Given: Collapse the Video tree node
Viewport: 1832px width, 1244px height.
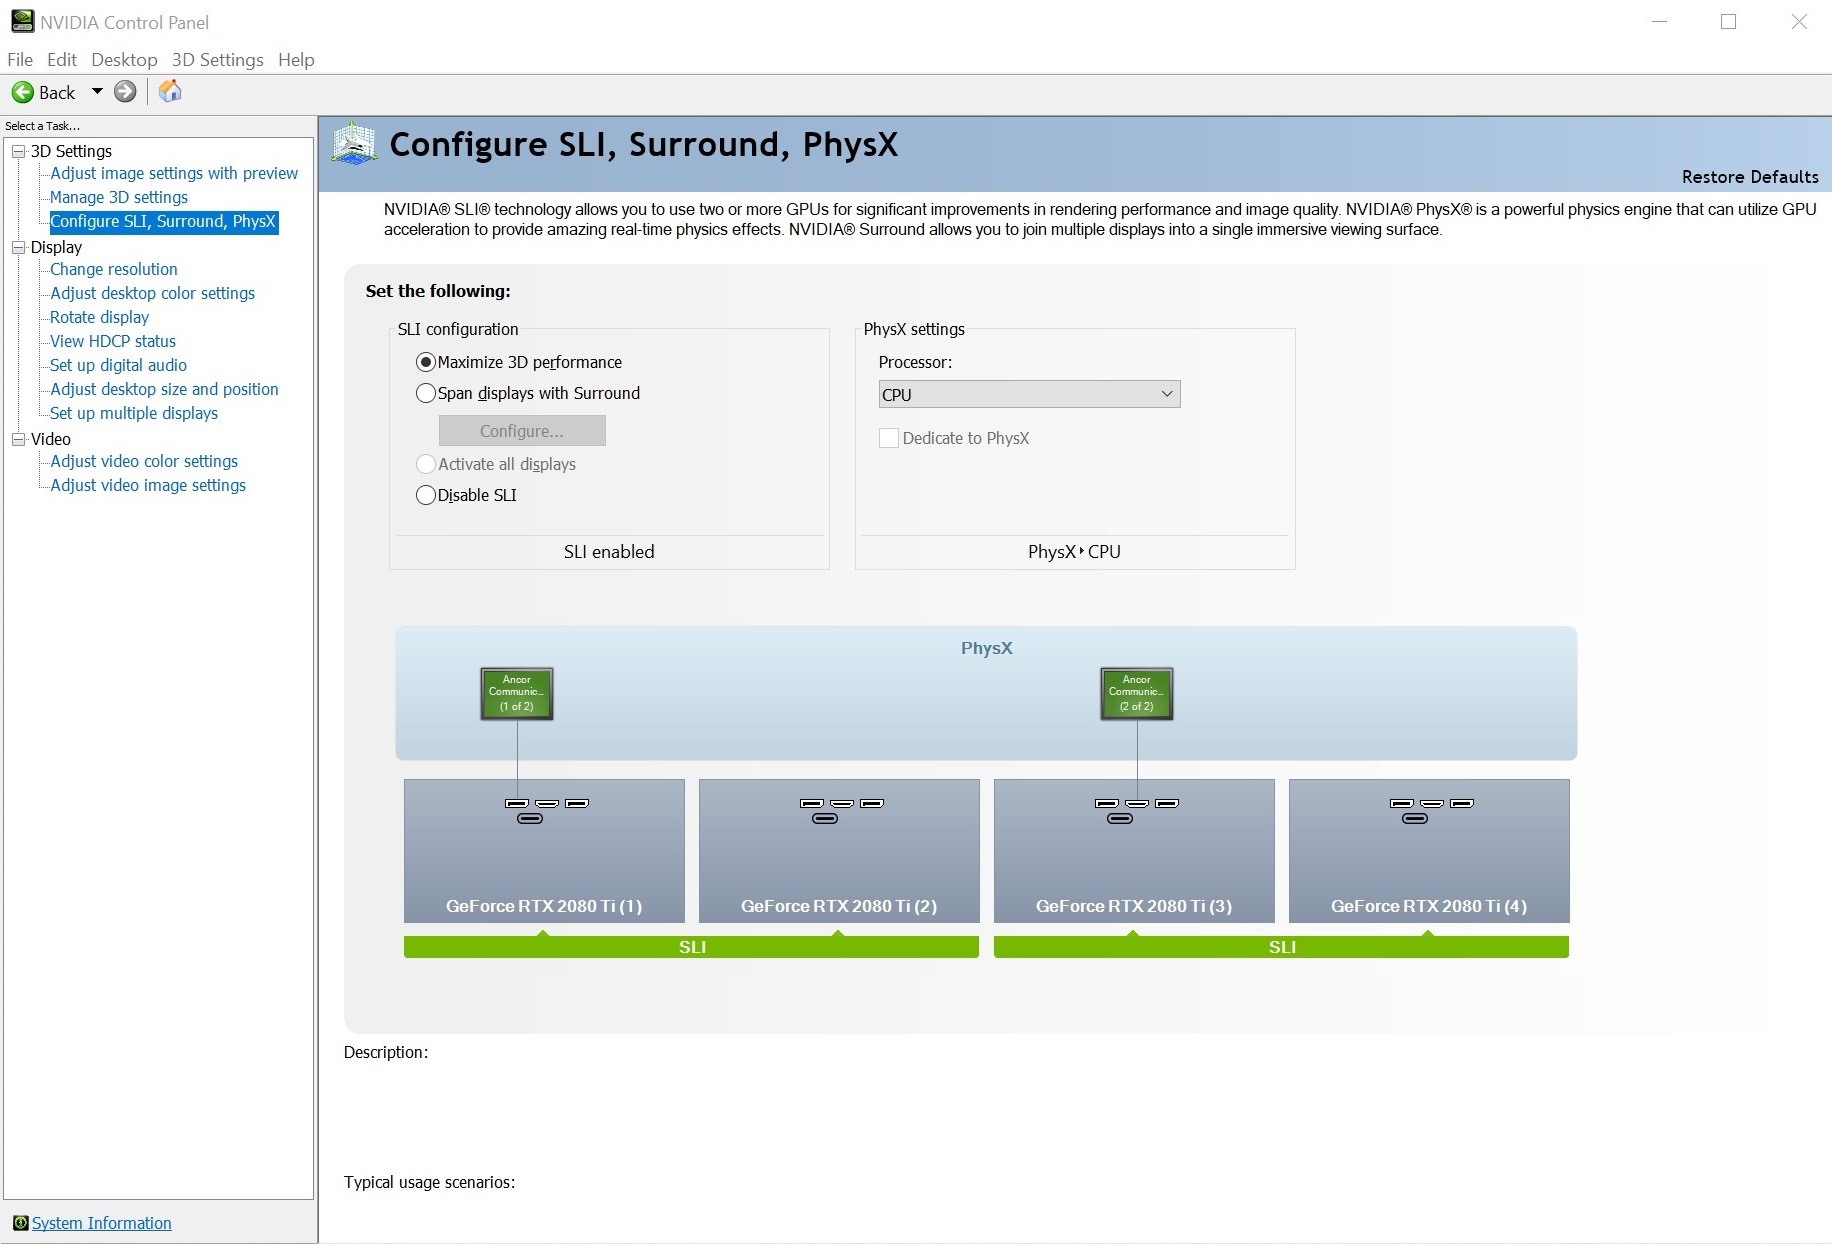Looking at the screenshot, I should point(18,439).
